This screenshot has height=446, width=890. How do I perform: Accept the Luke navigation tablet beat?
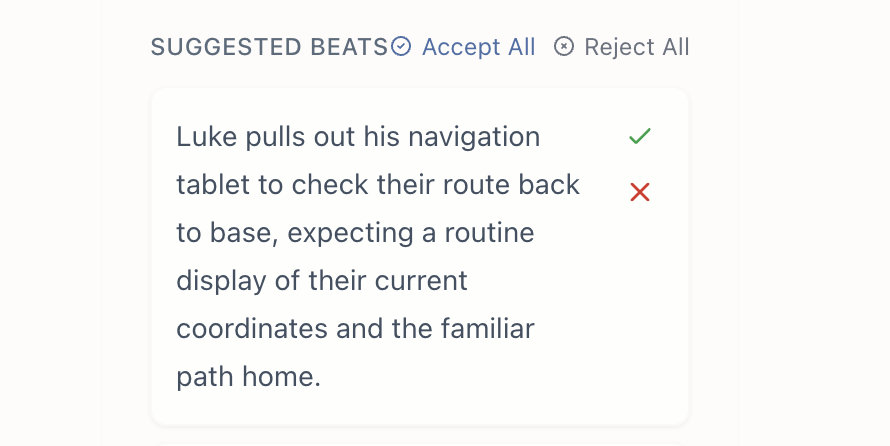click(640, 136)
